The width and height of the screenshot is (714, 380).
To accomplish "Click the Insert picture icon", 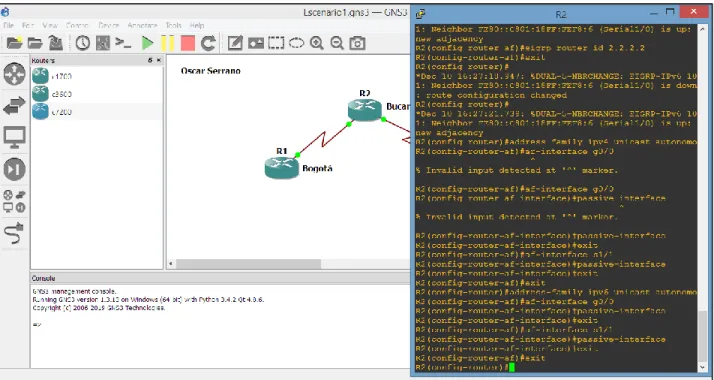I will click(255, 43).
